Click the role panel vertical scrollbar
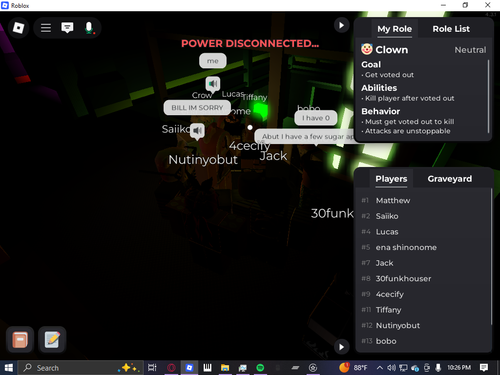 [488, 97]
